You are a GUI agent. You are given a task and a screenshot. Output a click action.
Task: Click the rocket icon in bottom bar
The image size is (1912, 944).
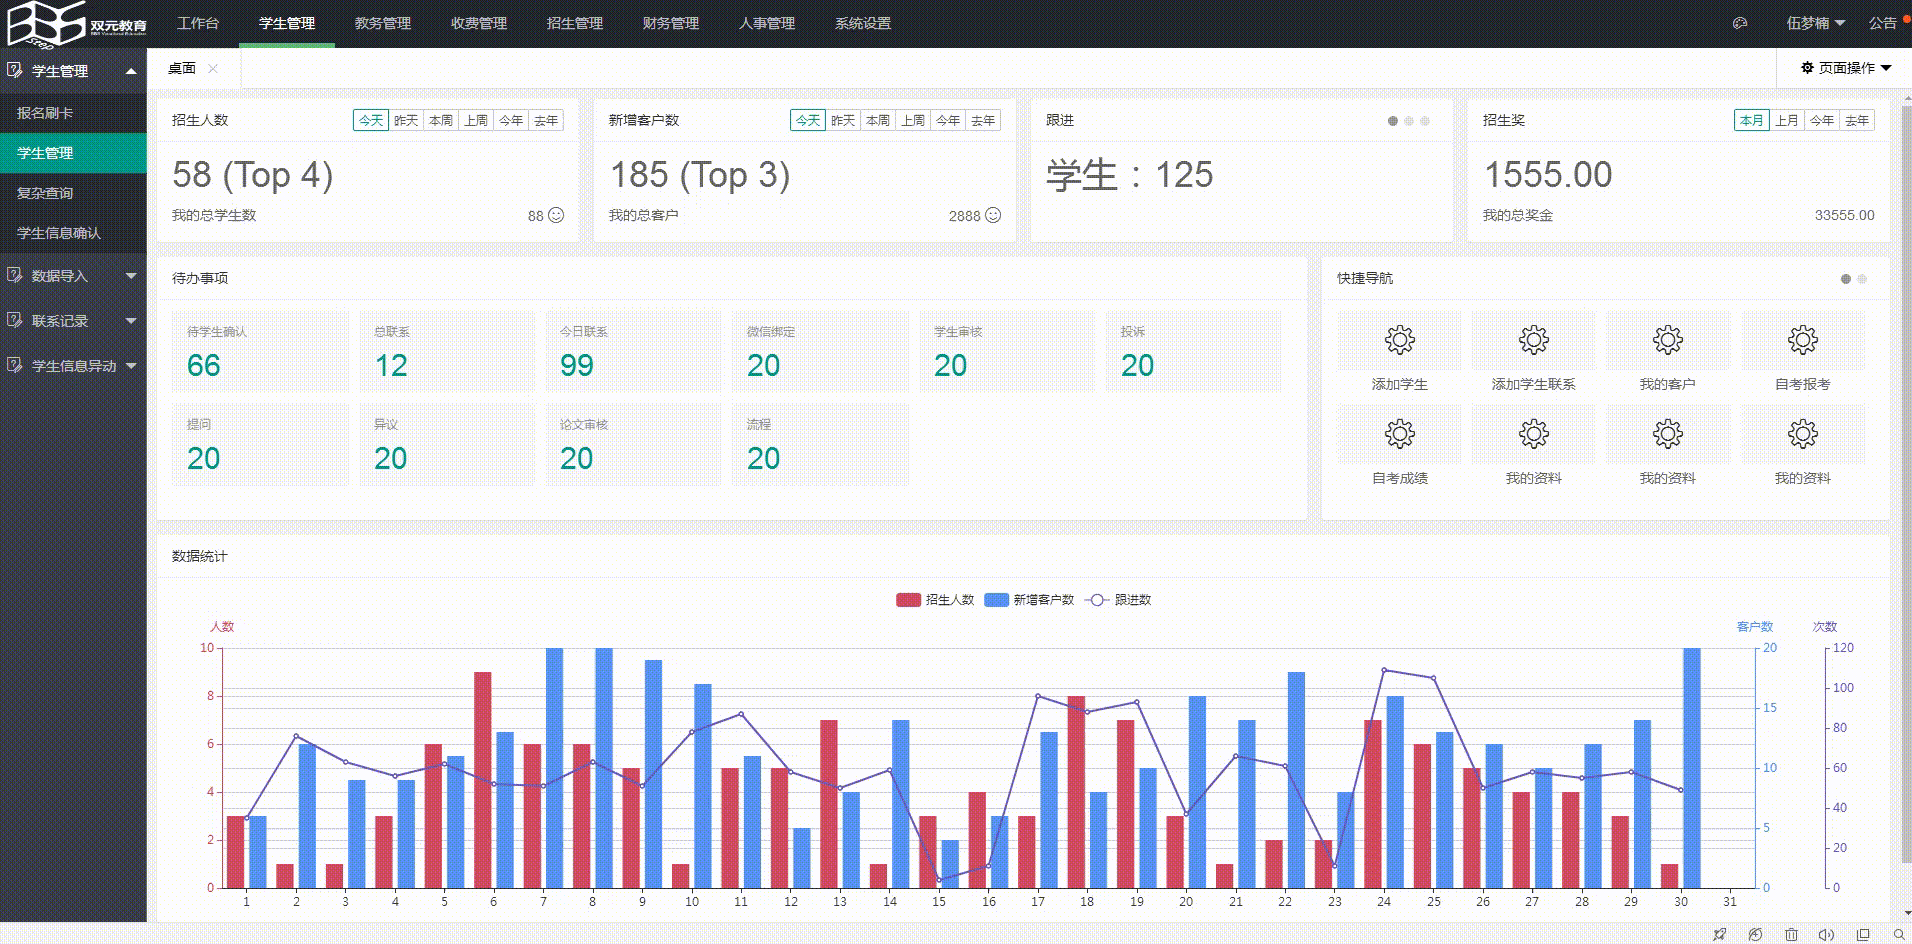coord(1719,934)
